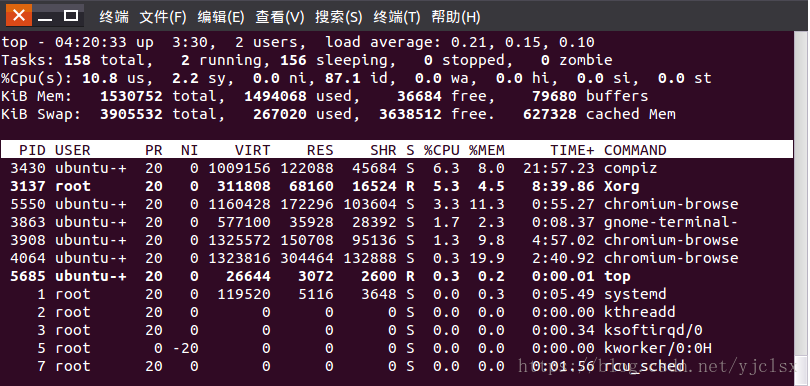Open the 帮助(H) menu
Viewport: 810px width, 386px height.
coord(456,17)
